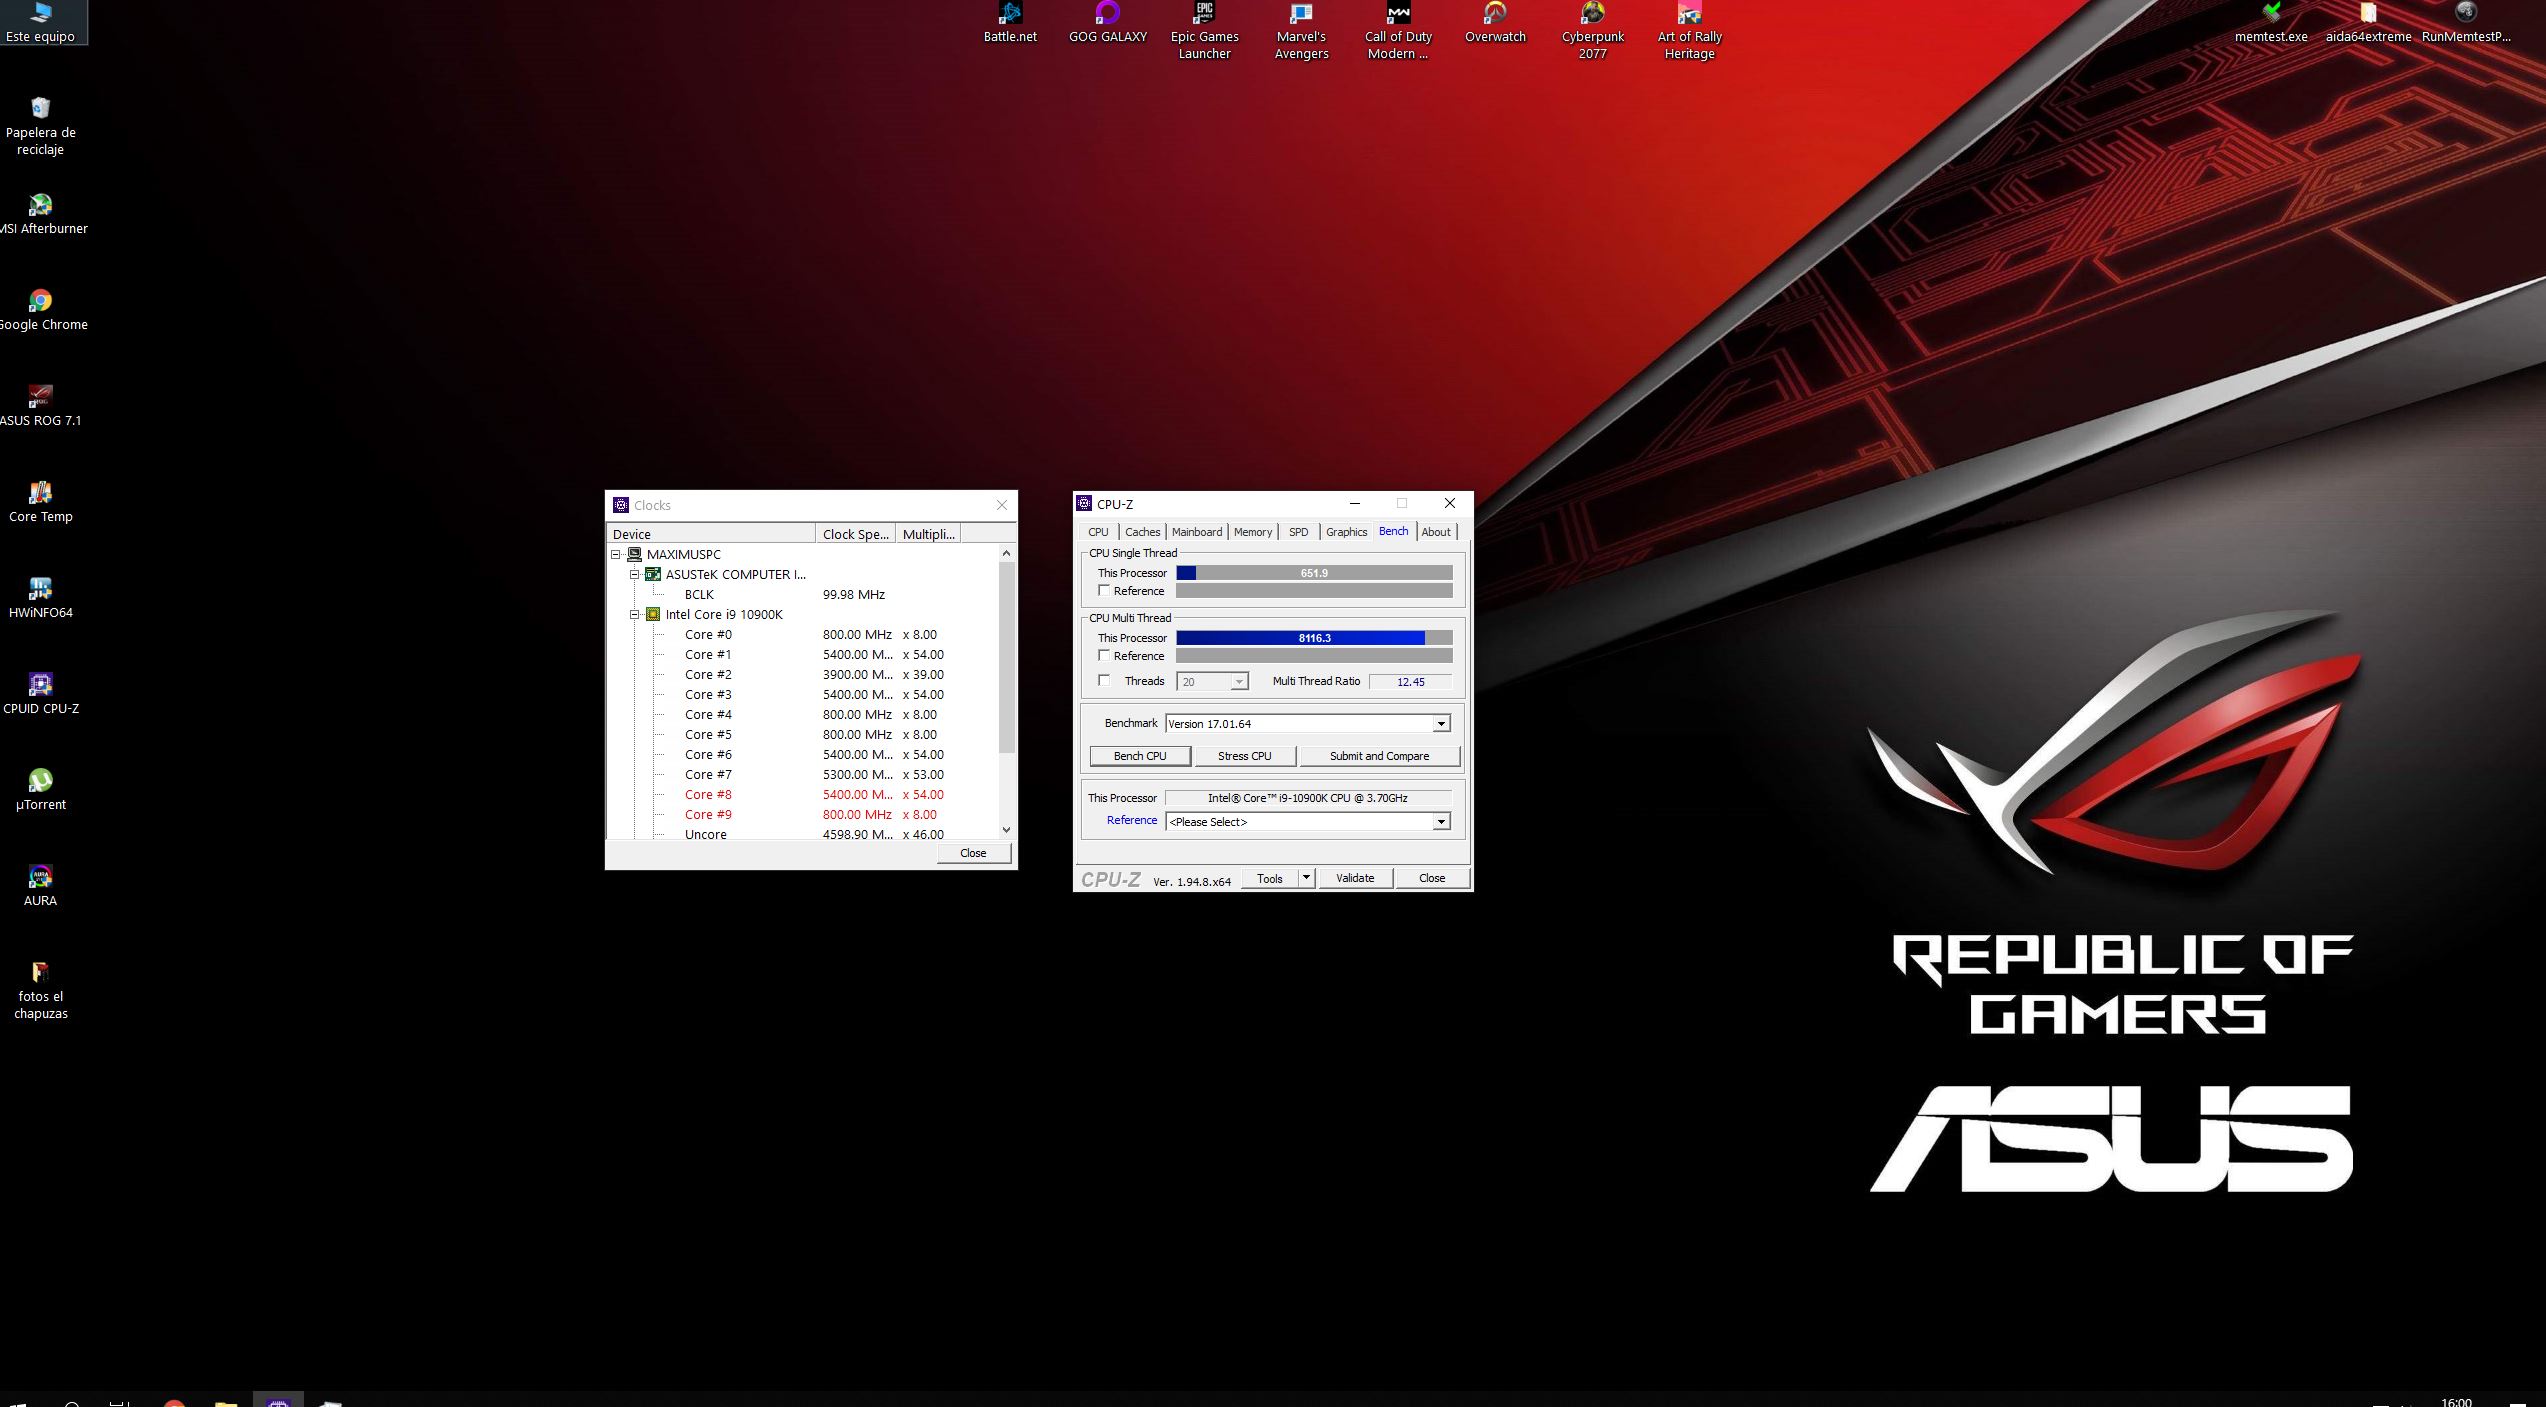Open Memory tab in CPU-Z
This screenshot has width=2546, height=1407.
[1253, 532]
